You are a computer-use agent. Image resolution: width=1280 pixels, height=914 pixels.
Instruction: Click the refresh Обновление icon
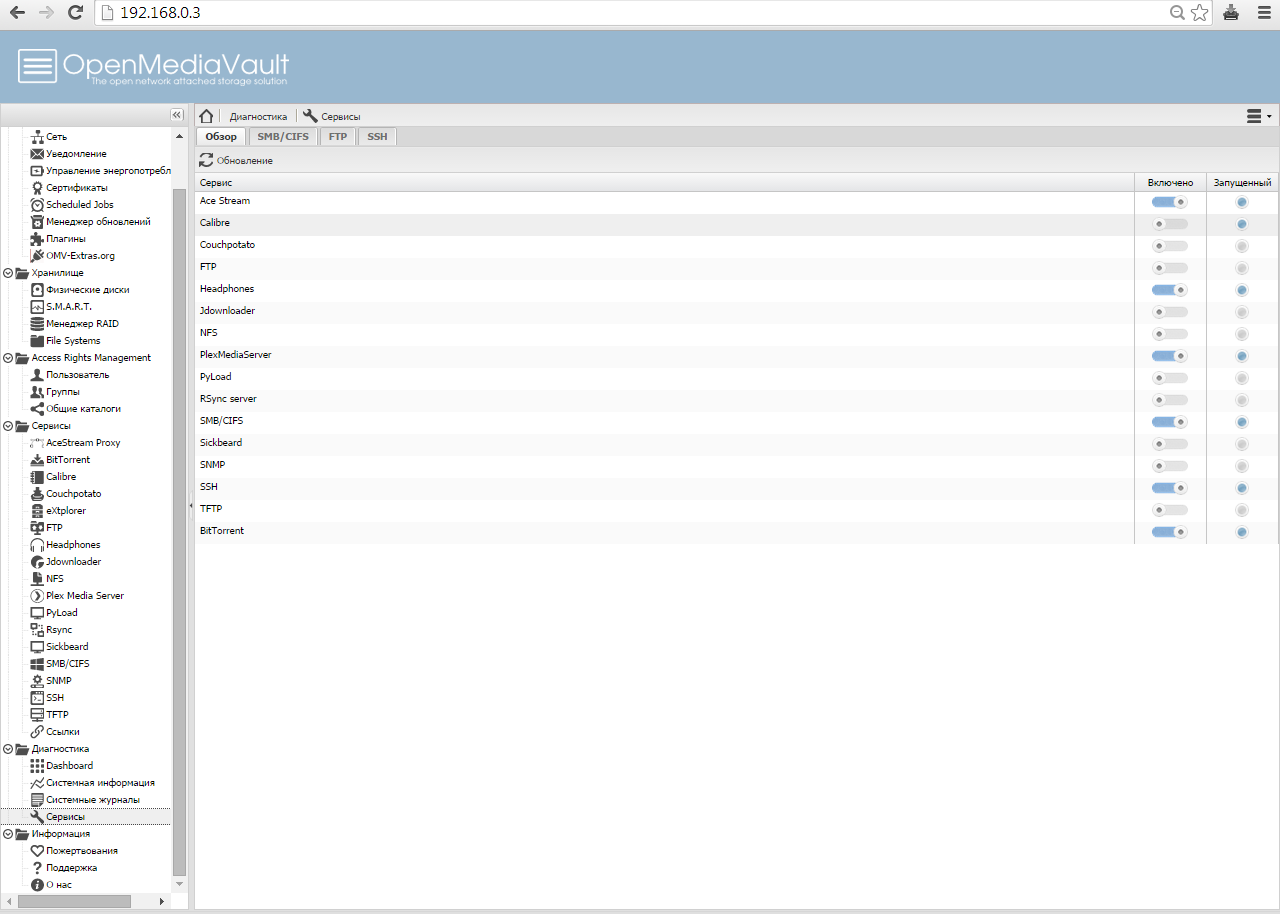pos(206,160)
